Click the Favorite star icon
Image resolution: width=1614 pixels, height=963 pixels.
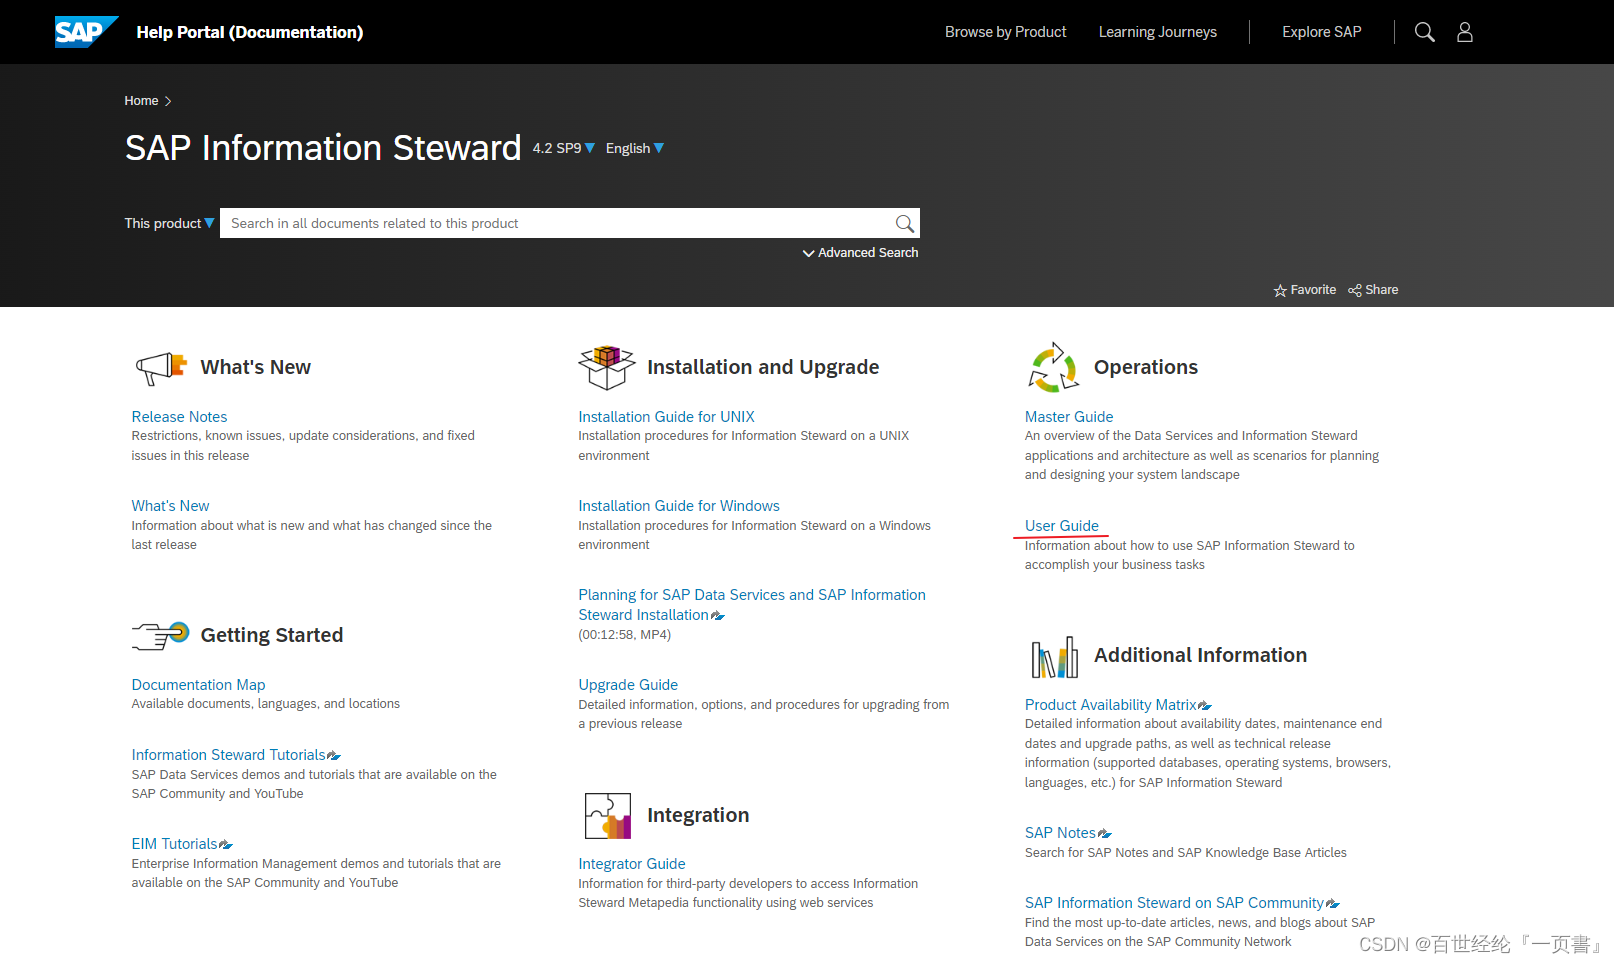pyautogui.click(x=1280, y=291)
